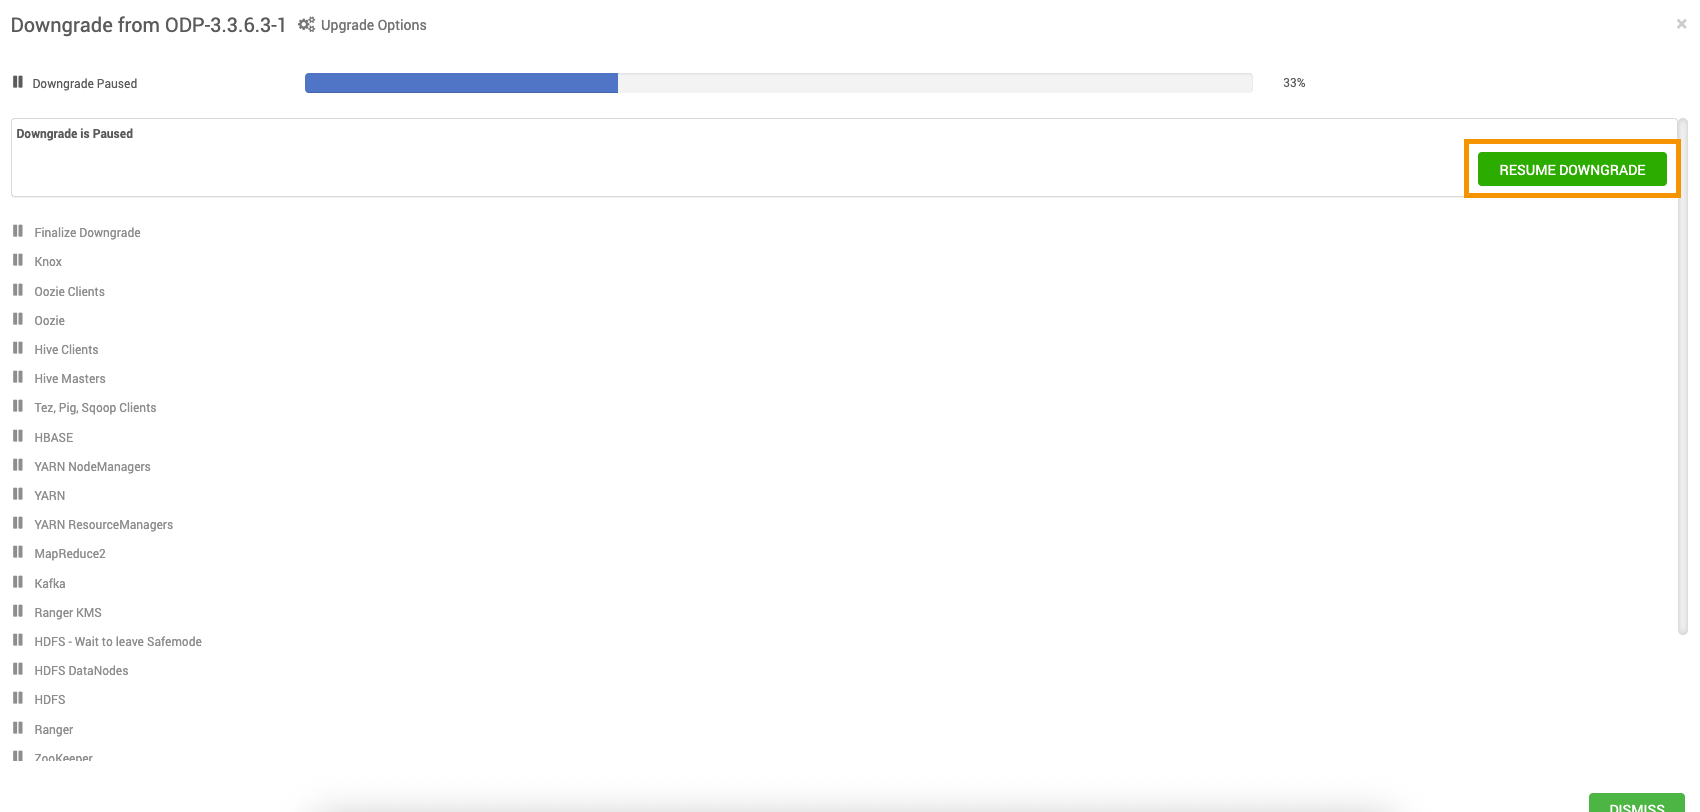Click the pause icon beside Kafka
The height and width of the screenshot is (812, 1700).
tap(18, 582)
